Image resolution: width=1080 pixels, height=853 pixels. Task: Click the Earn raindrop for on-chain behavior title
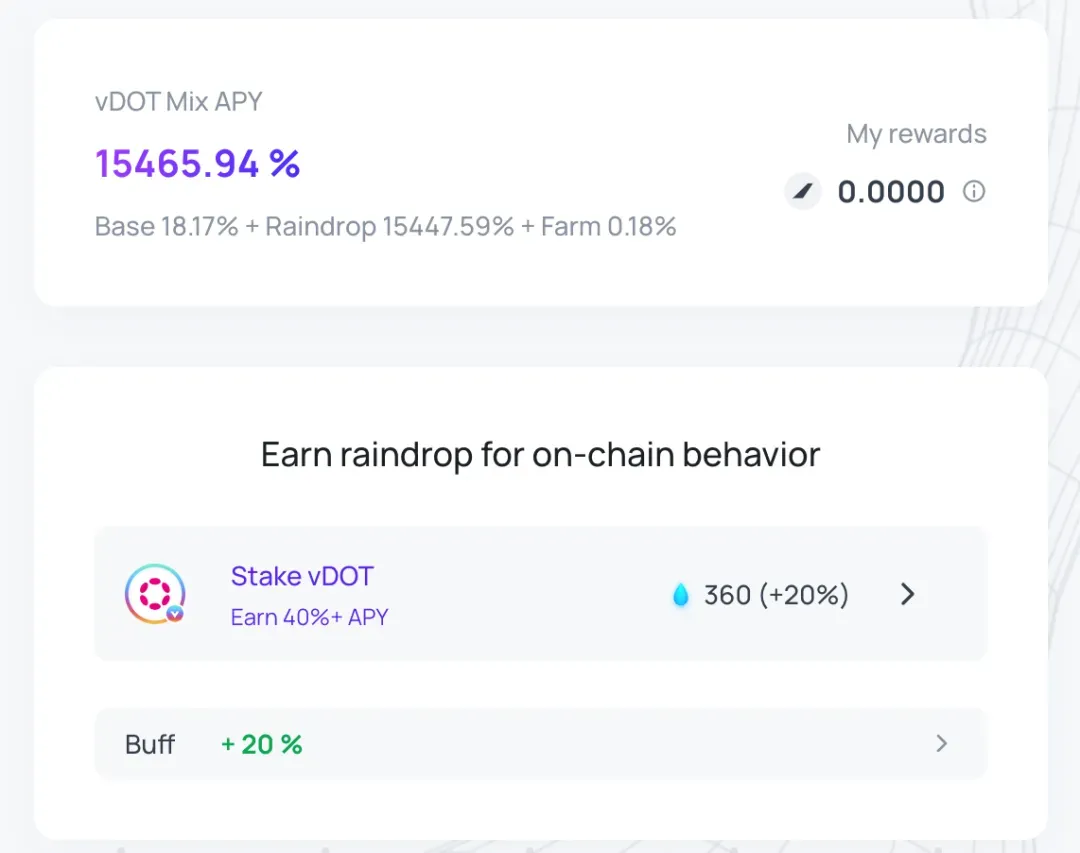click(x=541, y=455)
